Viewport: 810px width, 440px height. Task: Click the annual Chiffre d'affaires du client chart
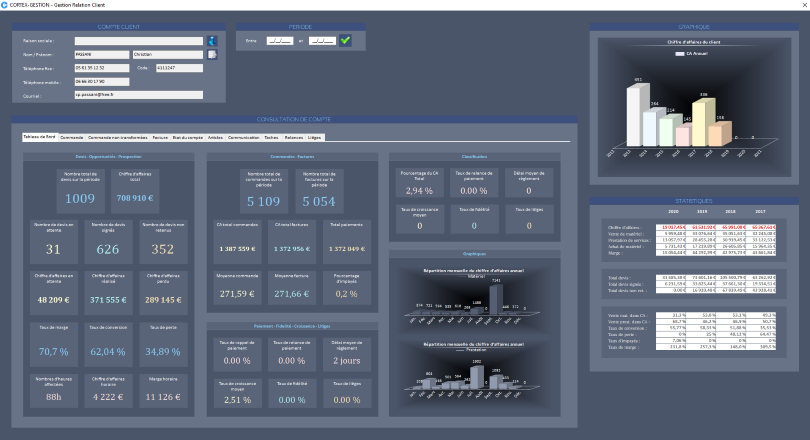(694, 107)
